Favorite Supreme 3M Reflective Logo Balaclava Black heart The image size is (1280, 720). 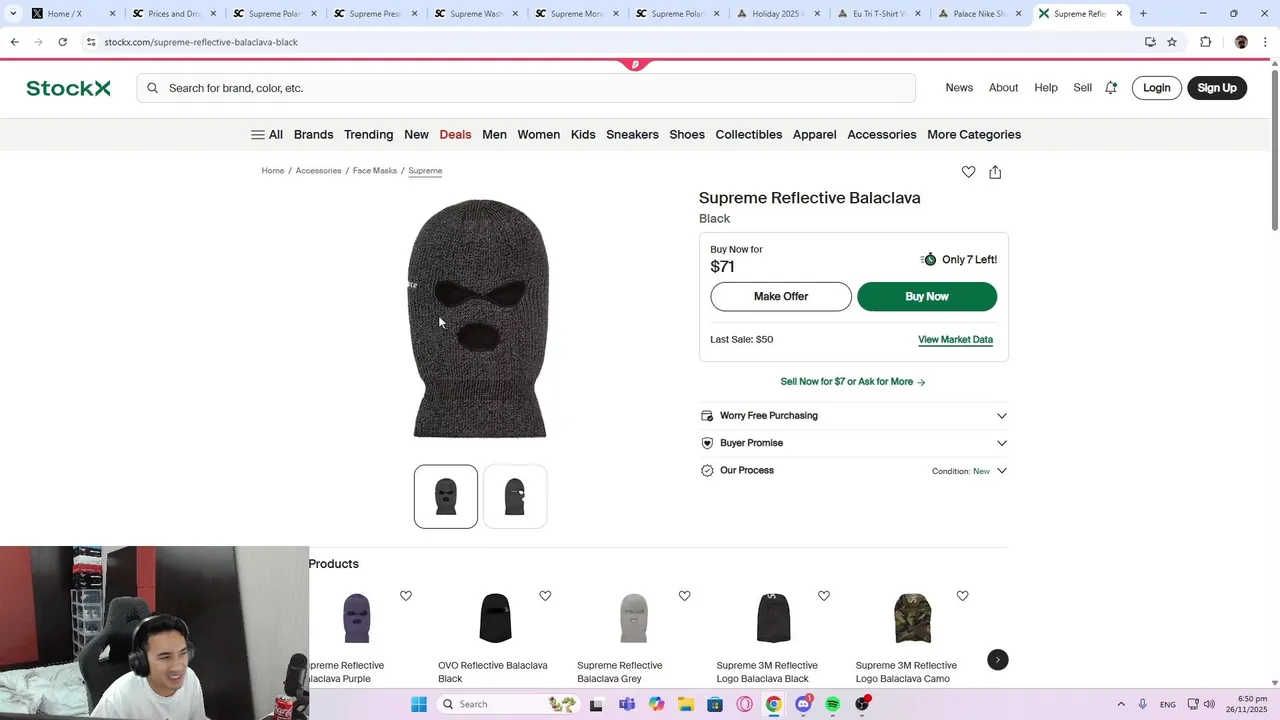[823, 596]
